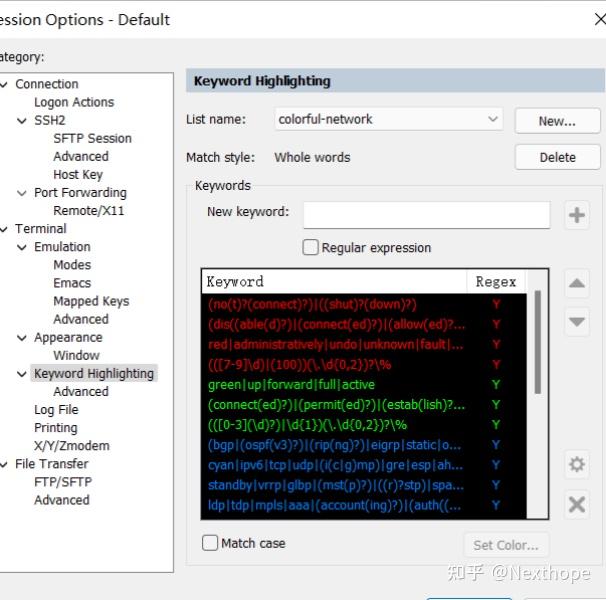
Task: Click the New... list button
Action: (x=557, y=121)
